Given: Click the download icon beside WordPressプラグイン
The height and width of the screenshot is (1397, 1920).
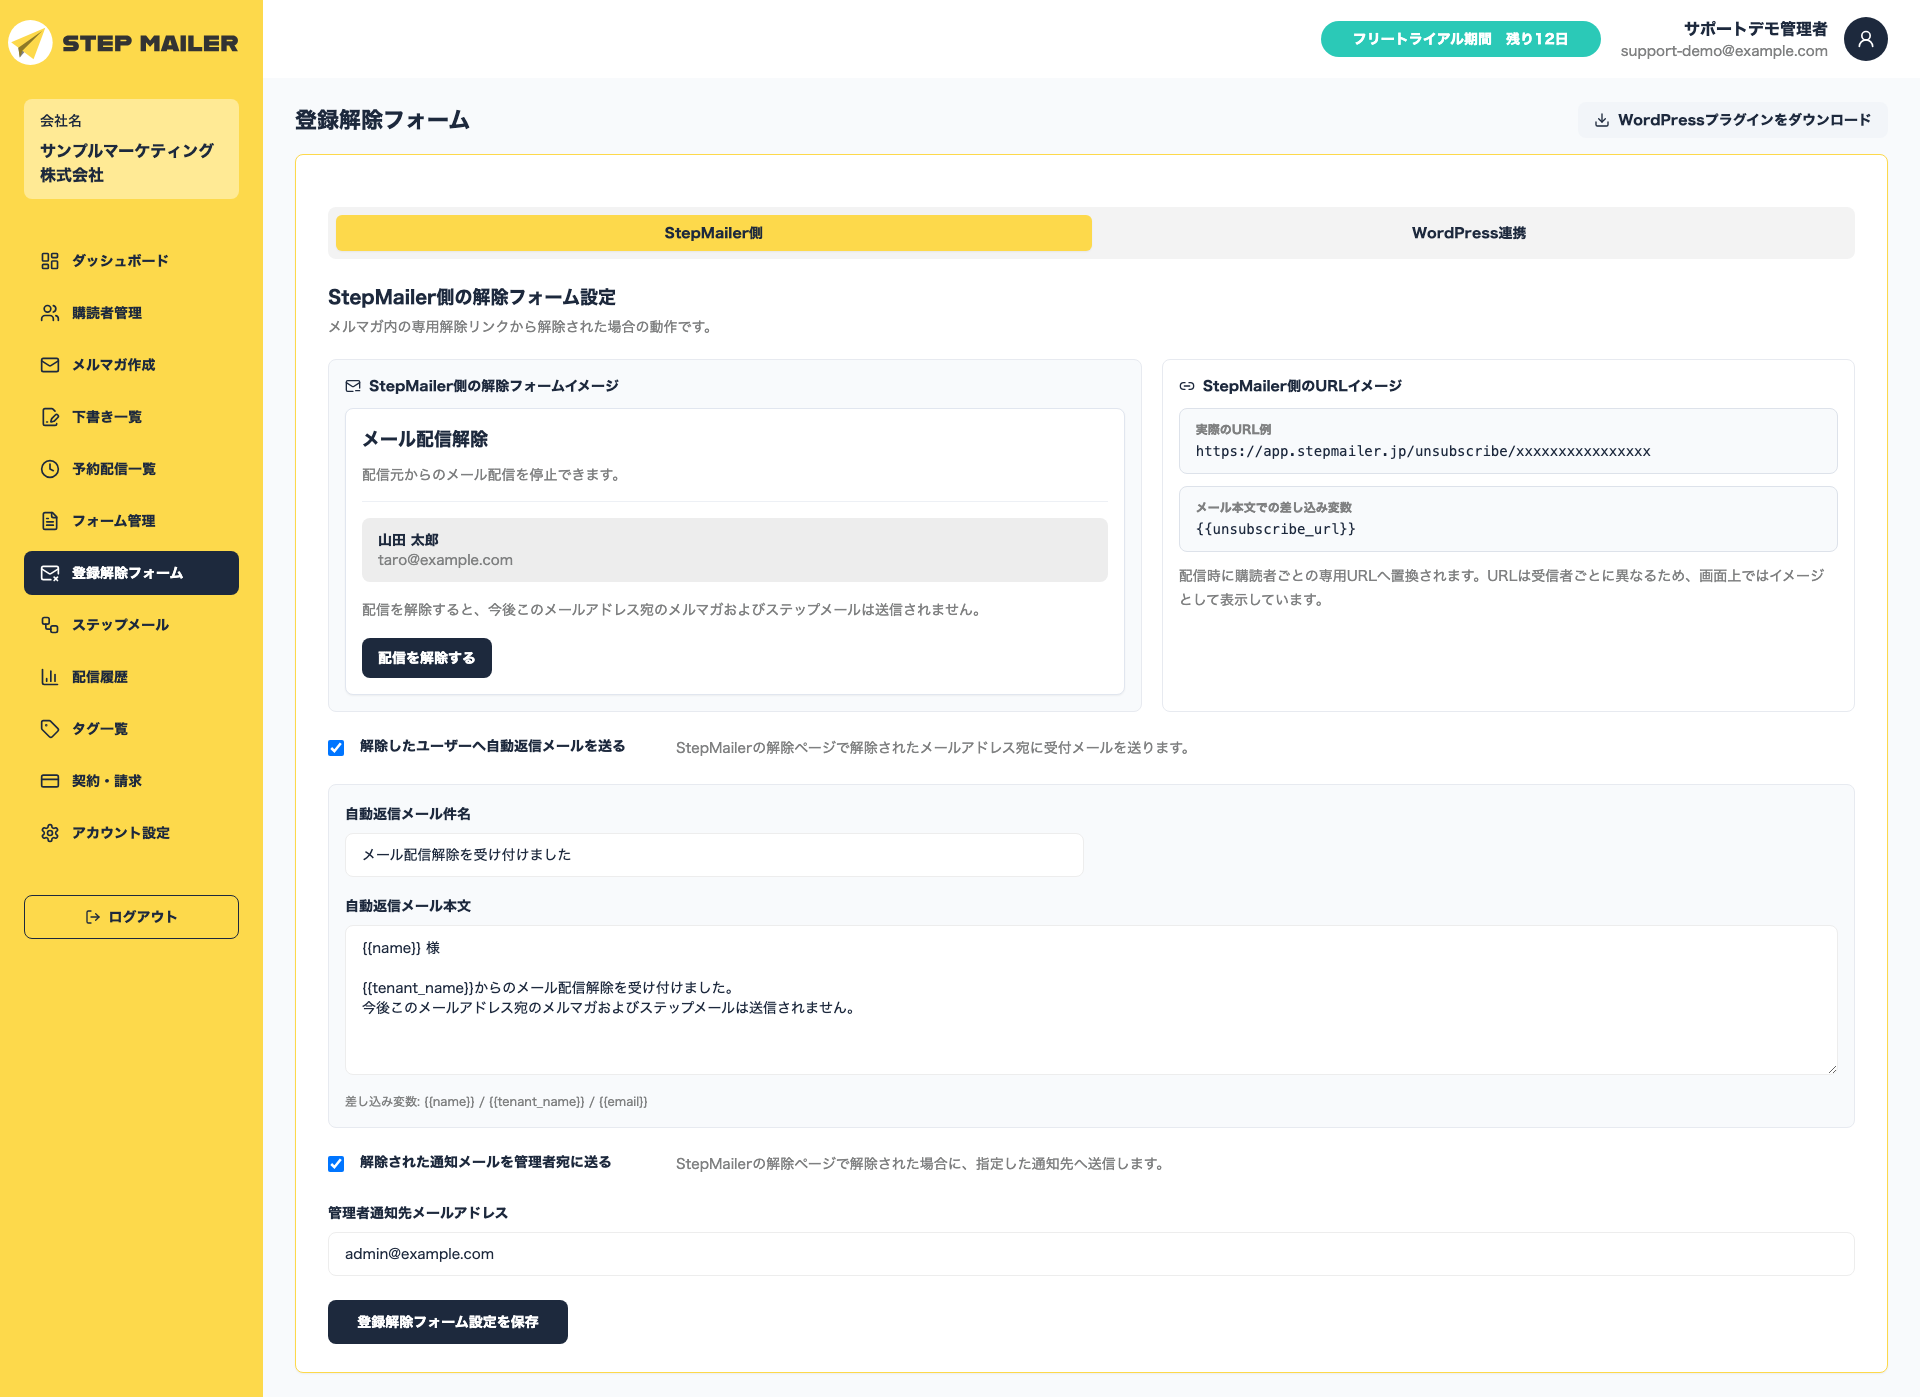Looking at the screenshot, I should pos(1602,120).
